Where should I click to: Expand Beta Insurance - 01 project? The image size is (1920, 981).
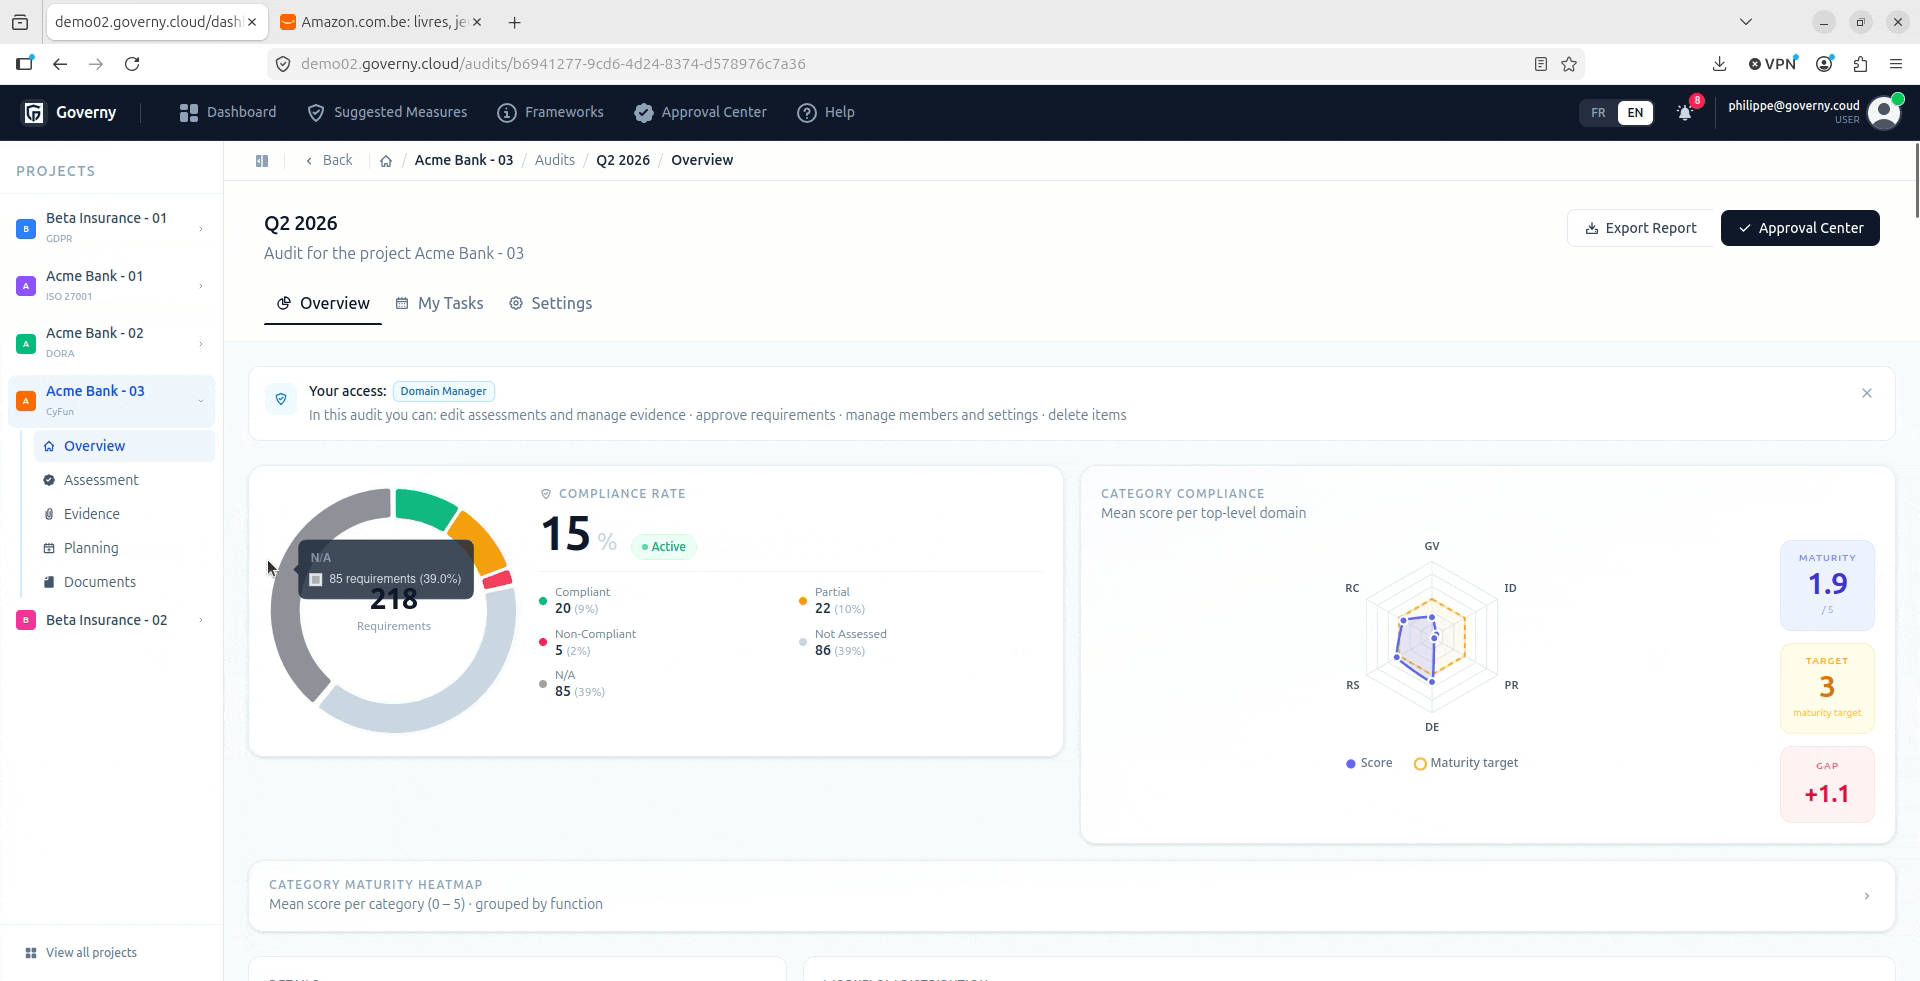click(x=201, y=229)
